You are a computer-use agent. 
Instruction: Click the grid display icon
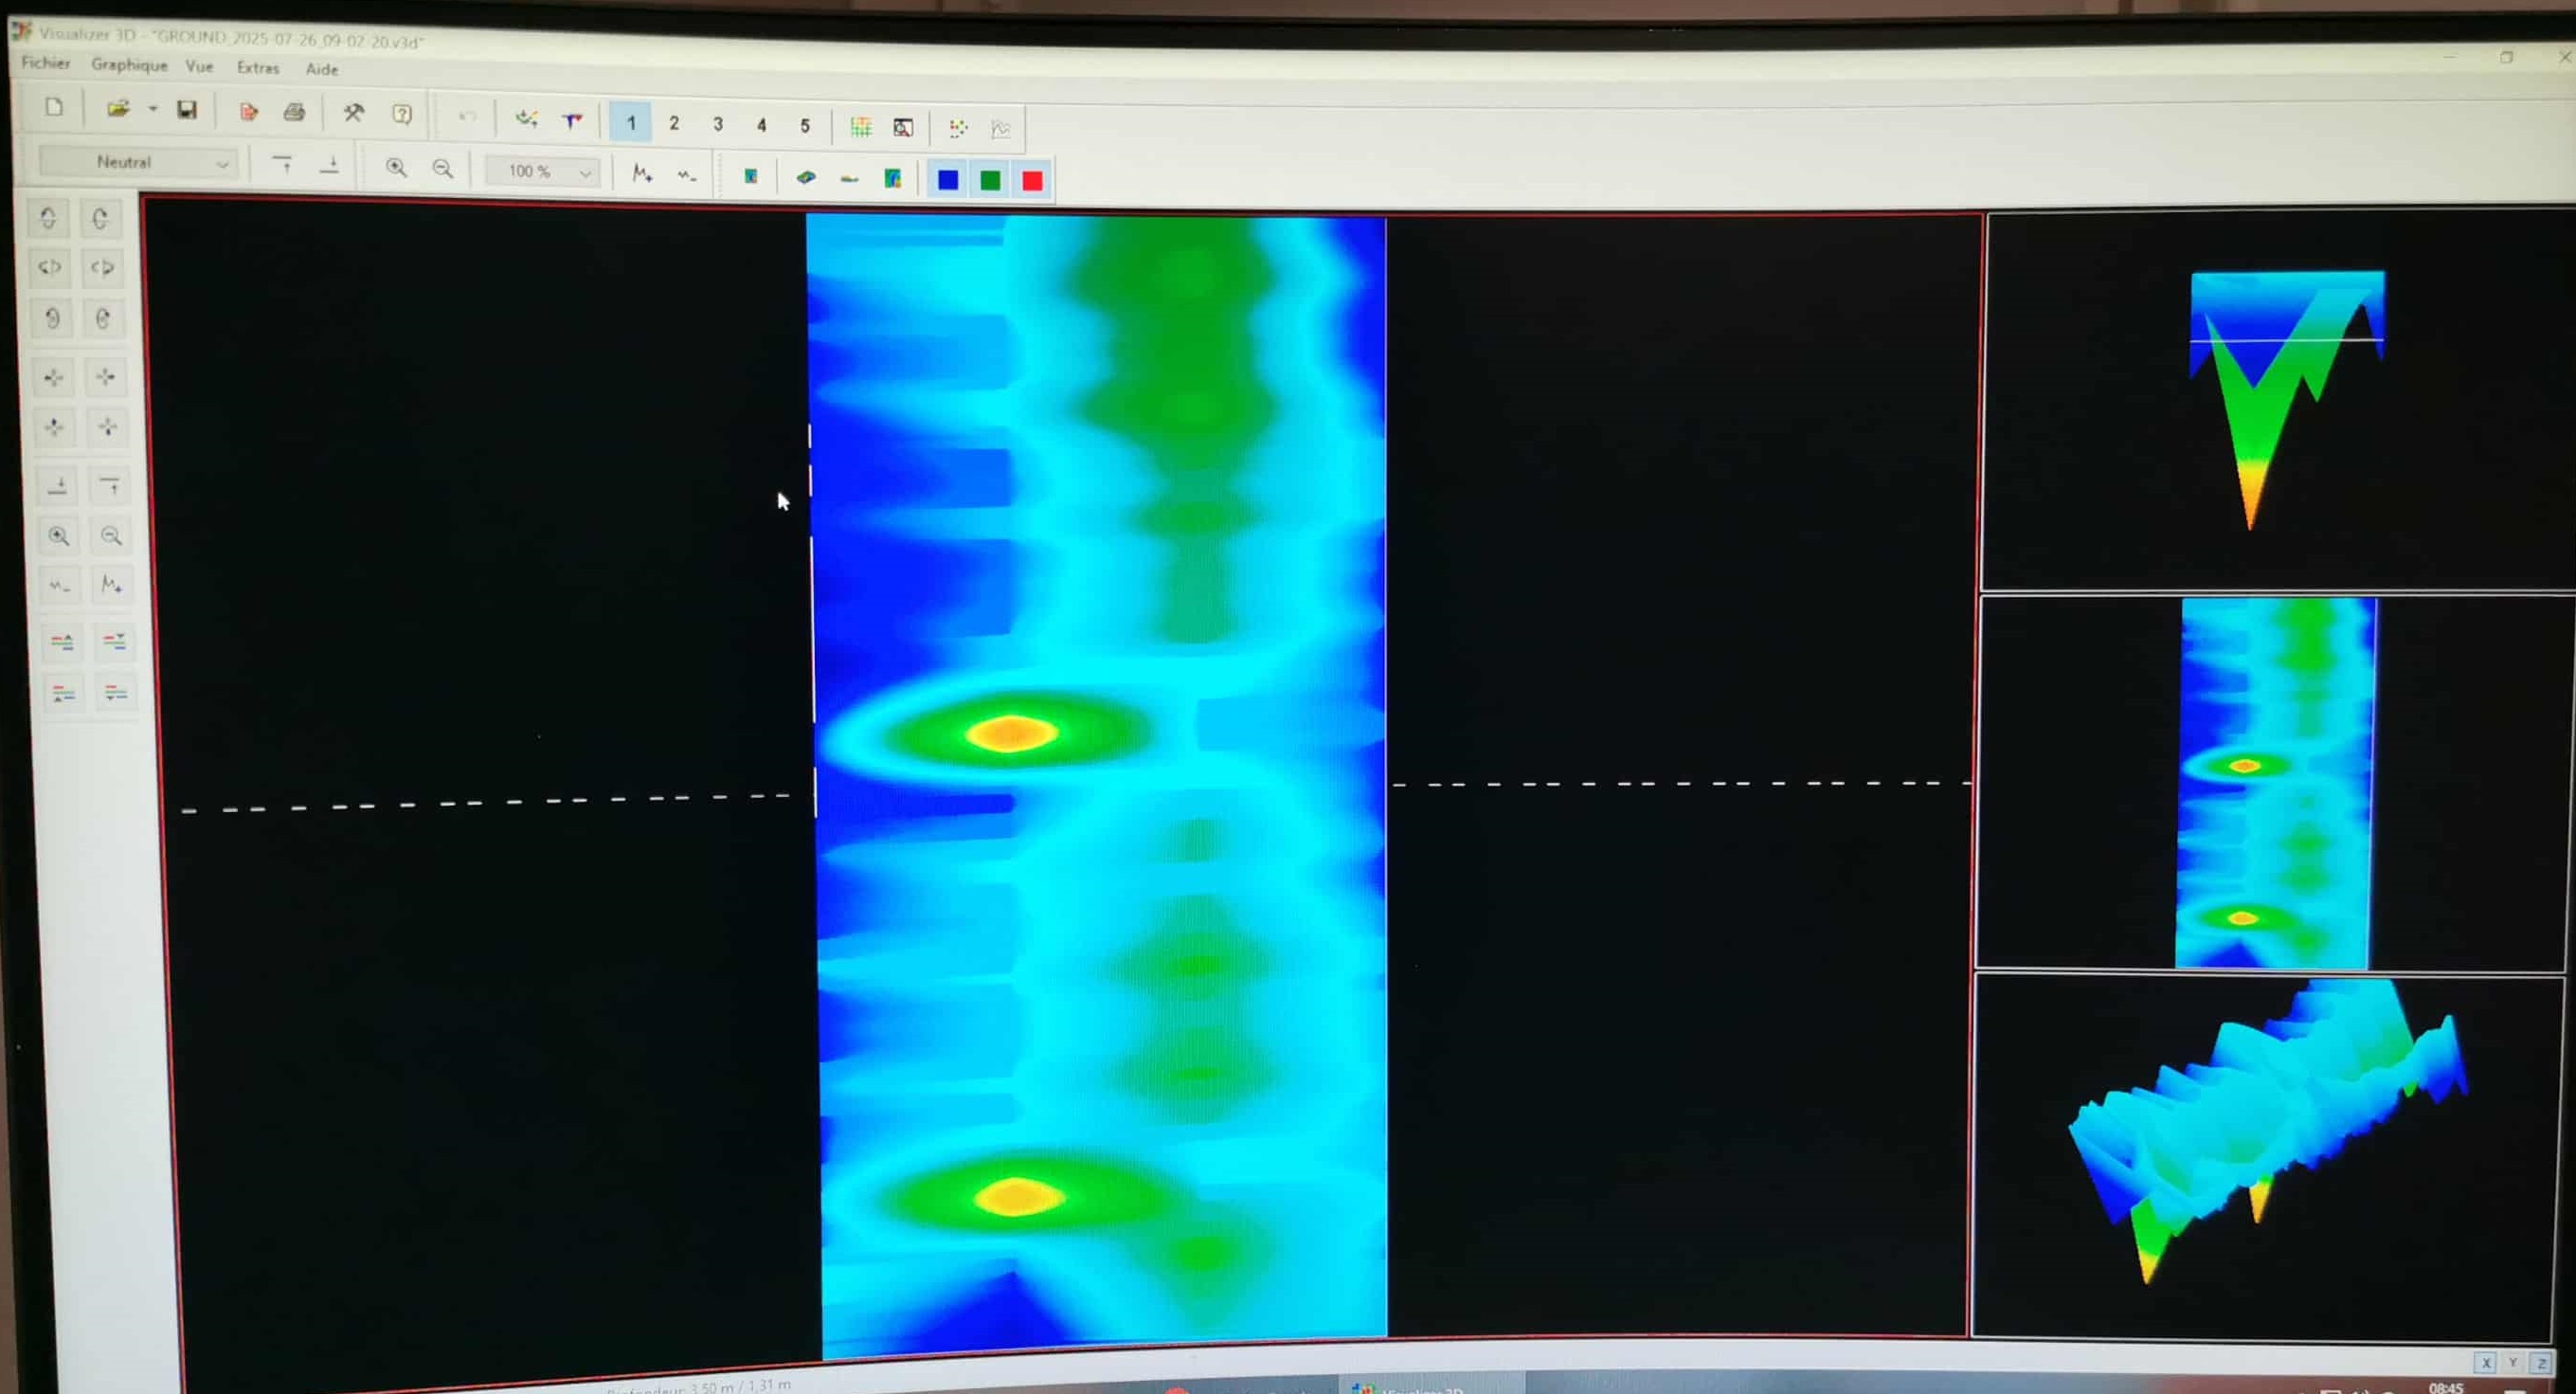coord(860,127)
